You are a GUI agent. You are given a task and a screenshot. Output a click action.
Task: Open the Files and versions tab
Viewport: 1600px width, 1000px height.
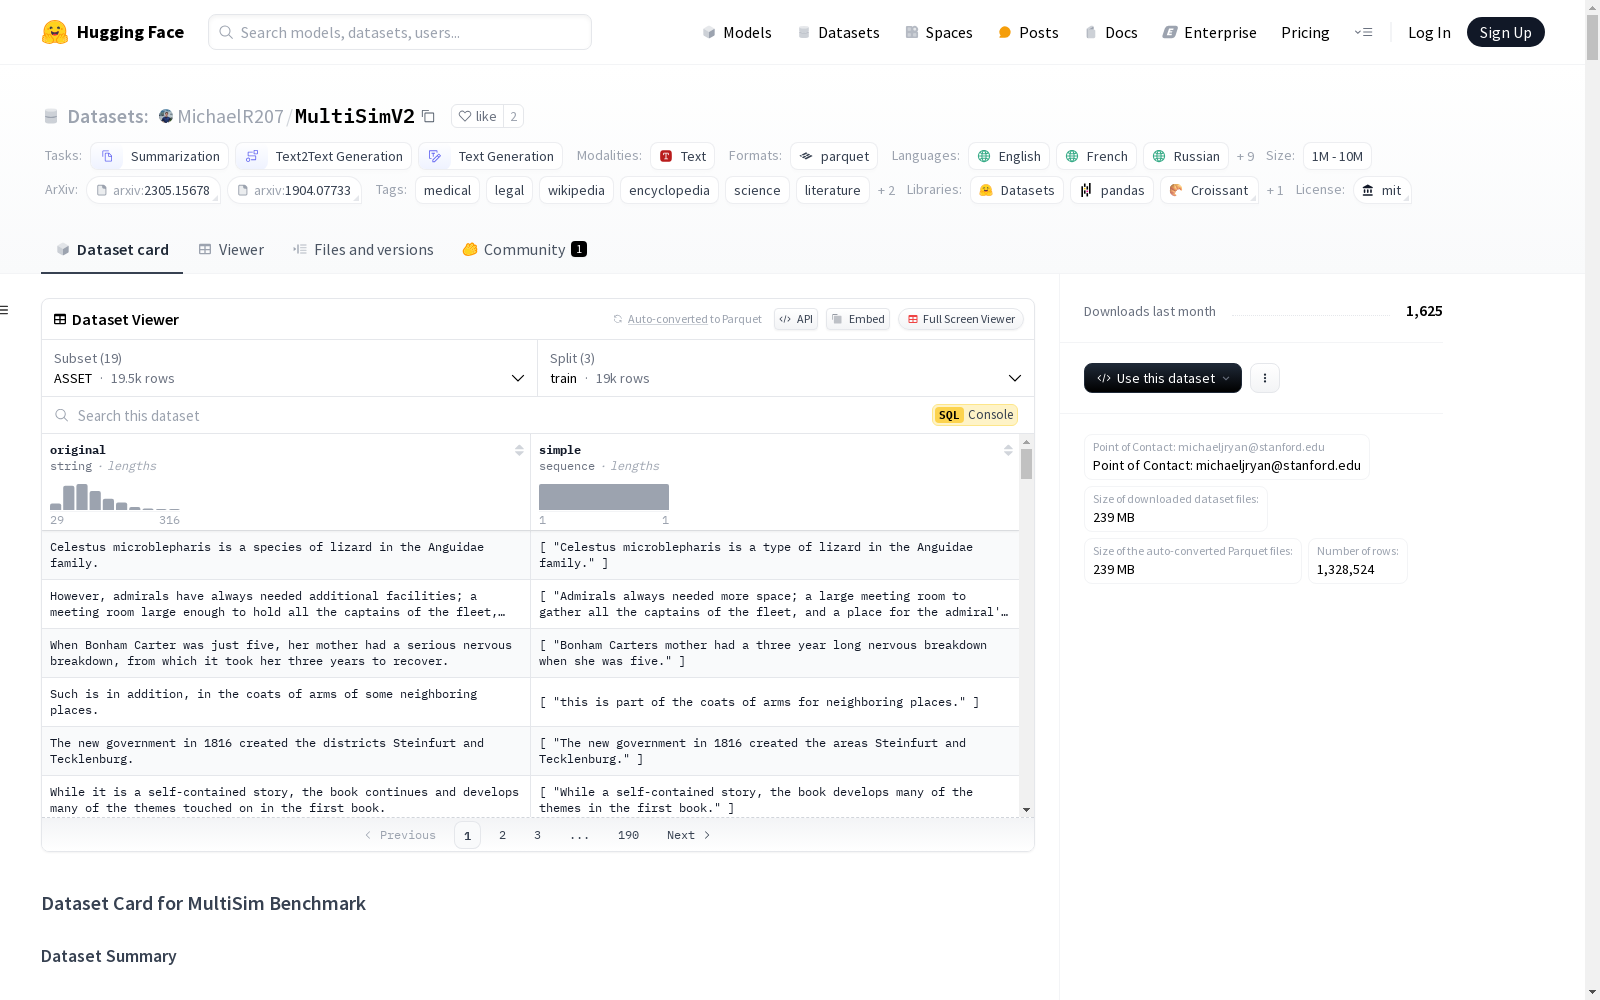point(363,250)
